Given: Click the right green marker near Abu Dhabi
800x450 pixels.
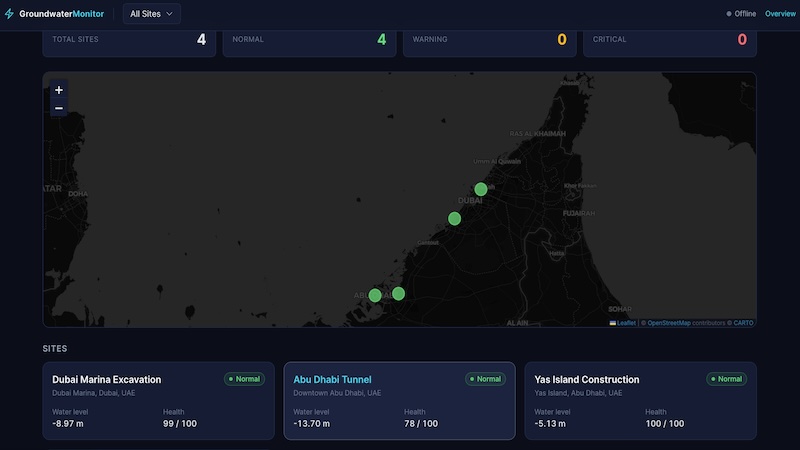Looking at the screenshot, I should click(398, 293).
